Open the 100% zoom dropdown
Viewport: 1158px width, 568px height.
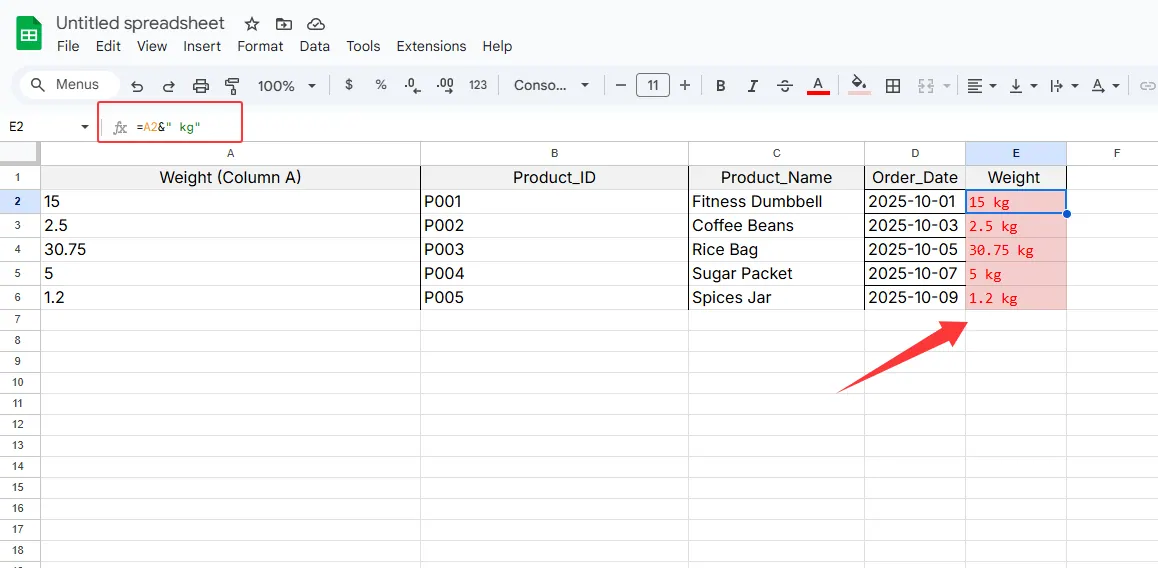(x=286, y=86)
